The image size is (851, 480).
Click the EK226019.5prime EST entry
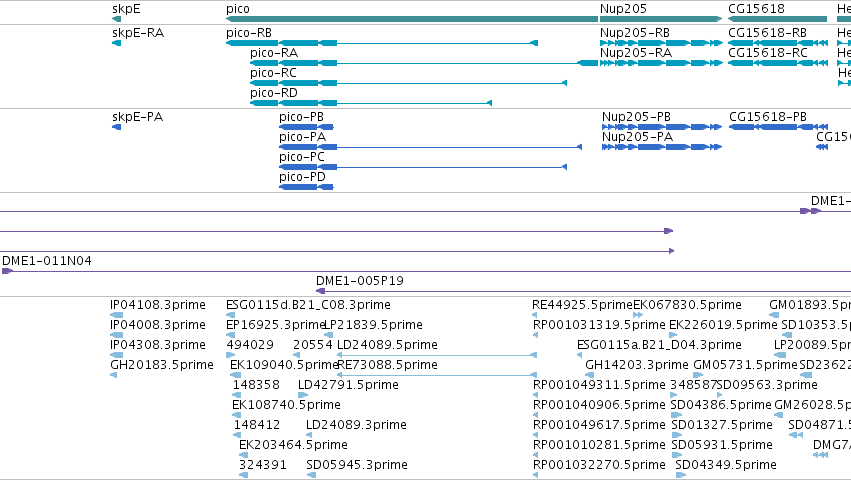click(723, 325)
